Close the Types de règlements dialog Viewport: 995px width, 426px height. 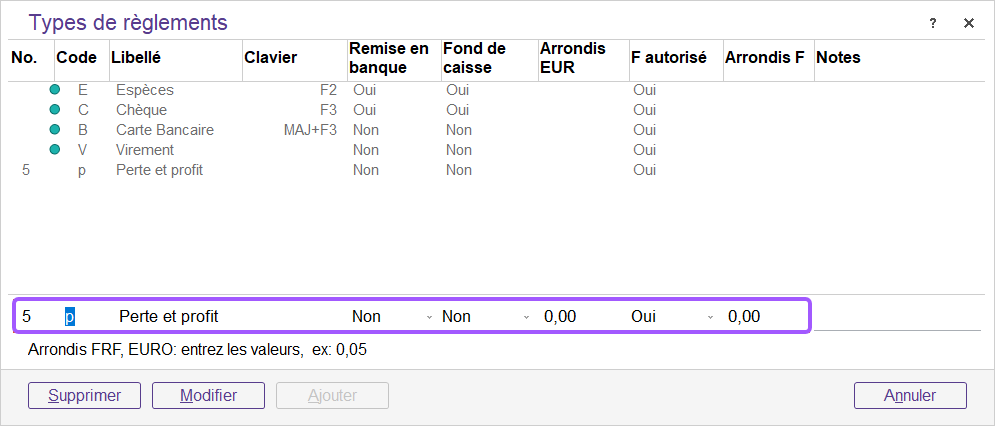tap(968, 23)
